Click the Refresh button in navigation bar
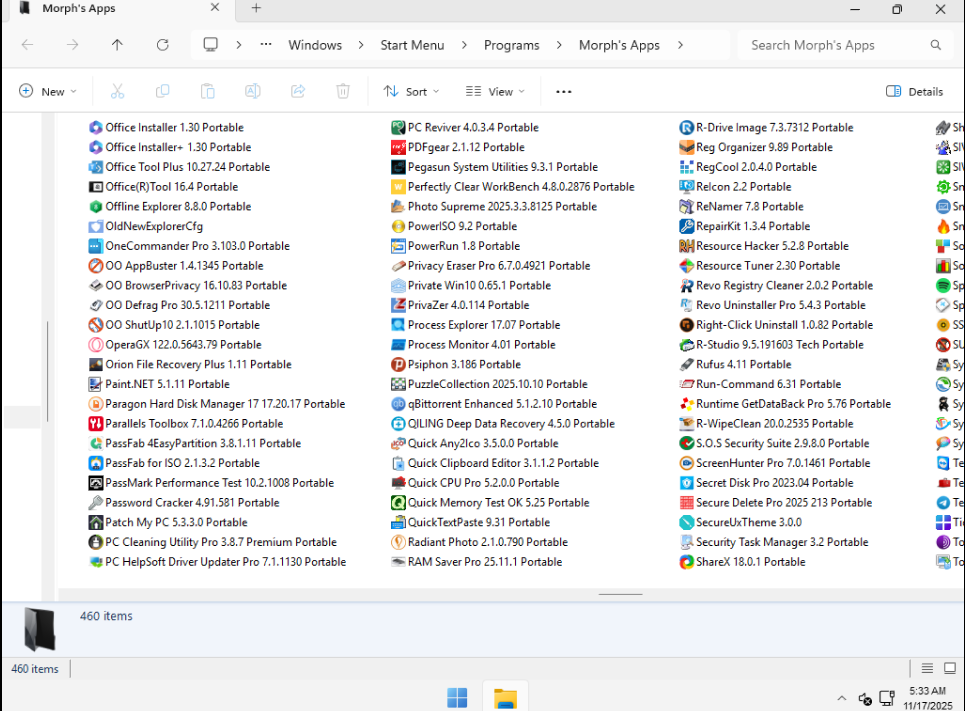Image resolution: width=965 pixels, height=711 pixels. tap(163, 45)
